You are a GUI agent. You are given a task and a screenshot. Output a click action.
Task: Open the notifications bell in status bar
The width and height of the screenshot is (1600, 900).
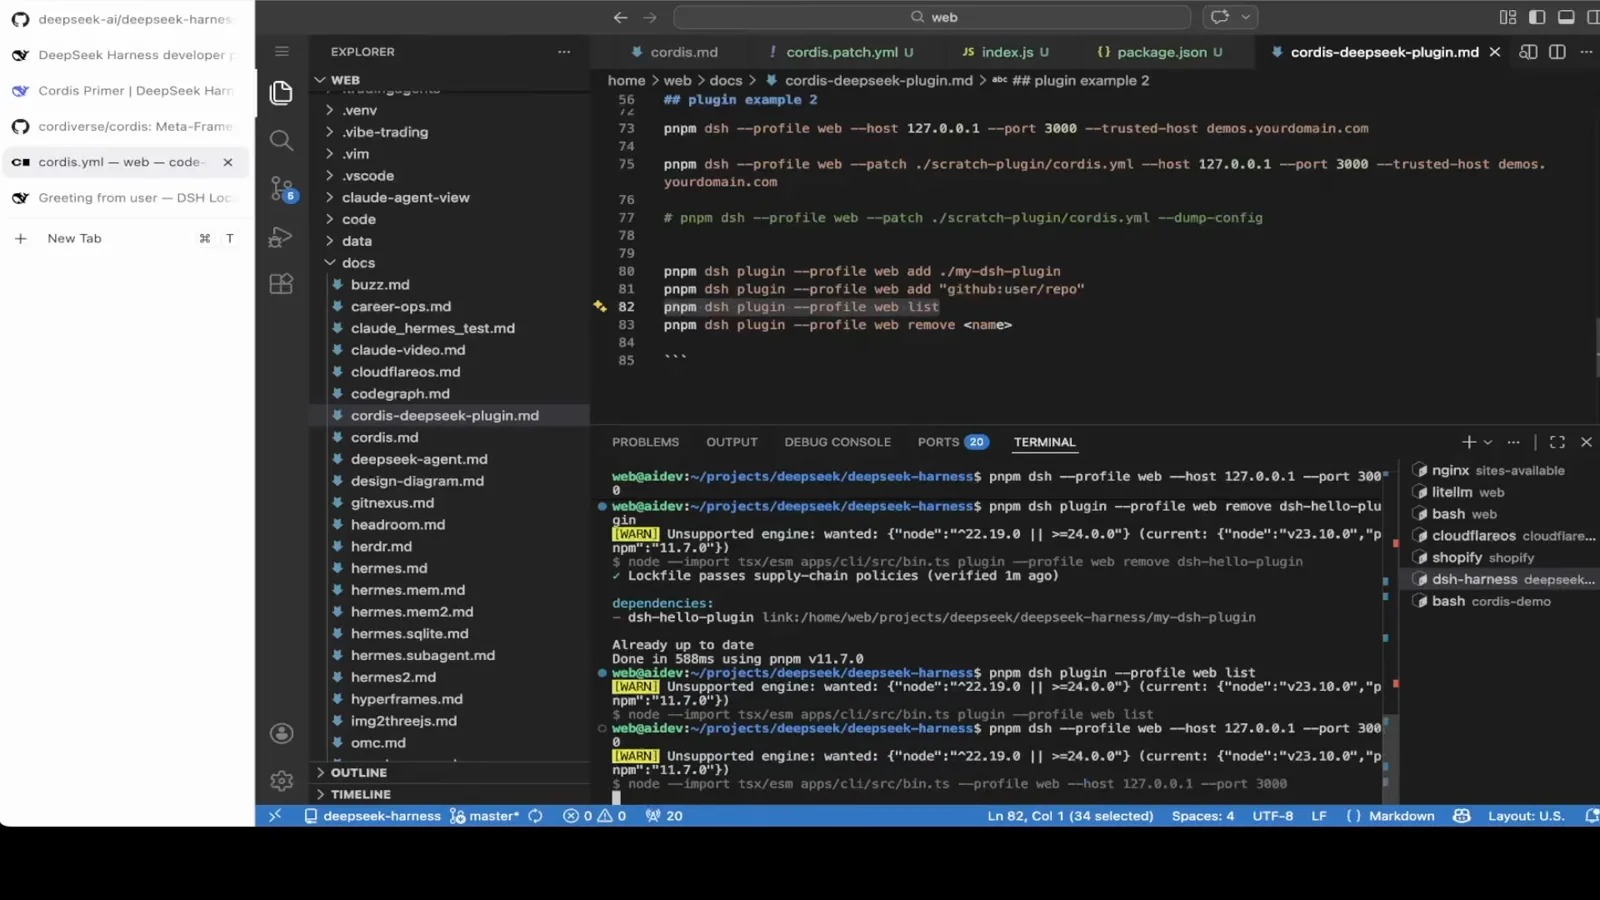(1591, 816)
